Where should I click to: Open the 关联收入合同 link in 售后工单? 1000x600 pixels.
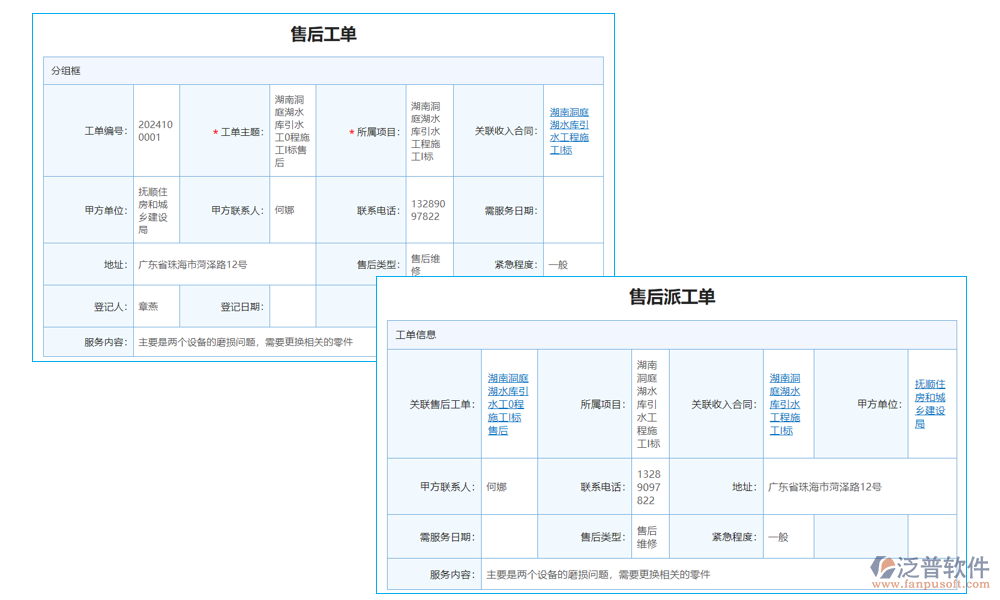point(570,131)
